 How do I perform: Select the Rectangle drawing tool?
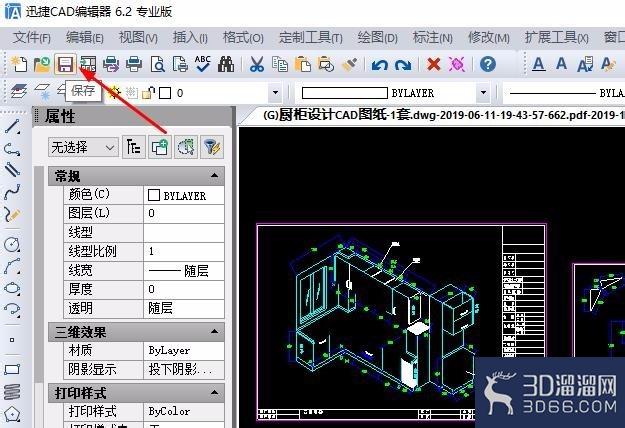coord(12,369)
